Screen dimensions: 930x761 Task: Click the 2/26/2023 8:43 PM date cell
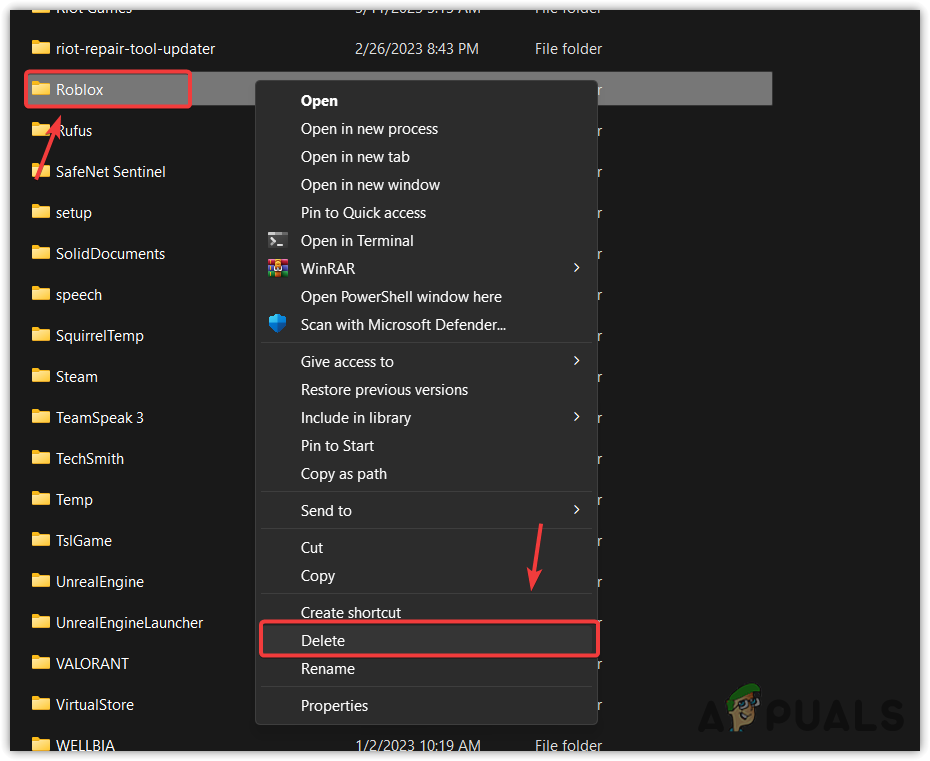coord(416,49)
